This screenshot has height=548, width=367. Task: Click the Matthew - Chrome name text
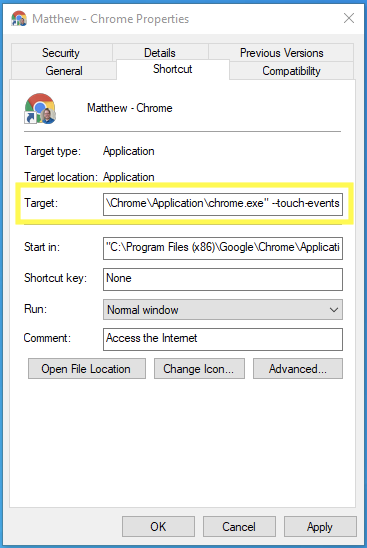(130, 108)
